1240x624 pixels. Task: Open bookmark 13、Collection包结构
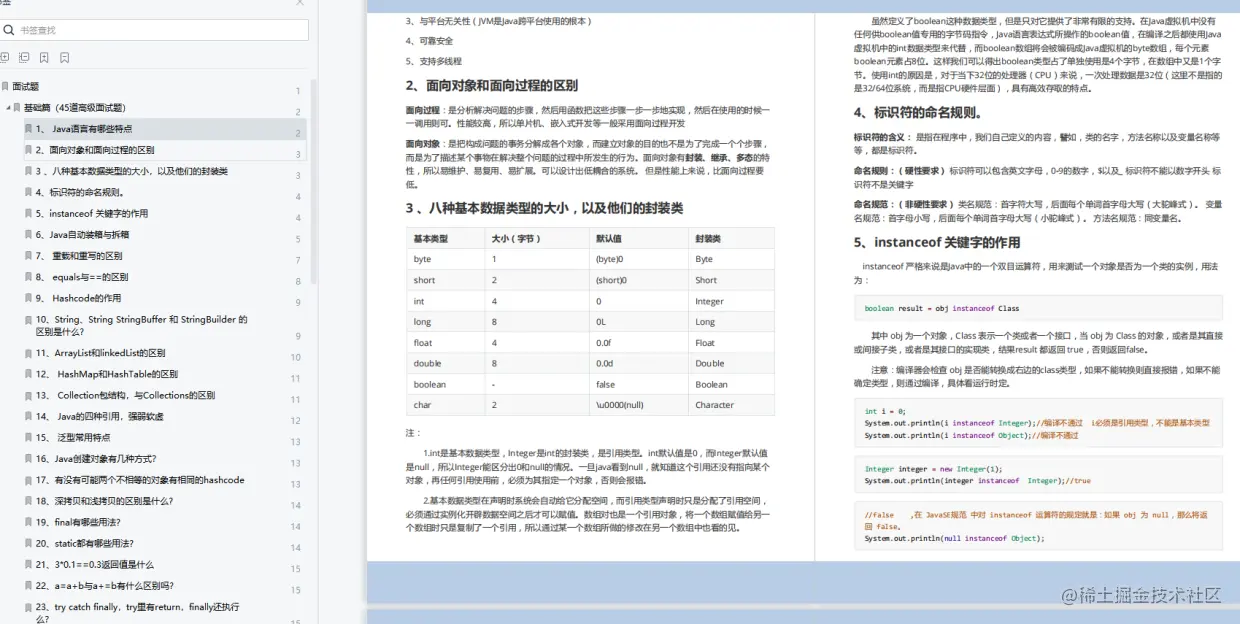pos(126,395)
